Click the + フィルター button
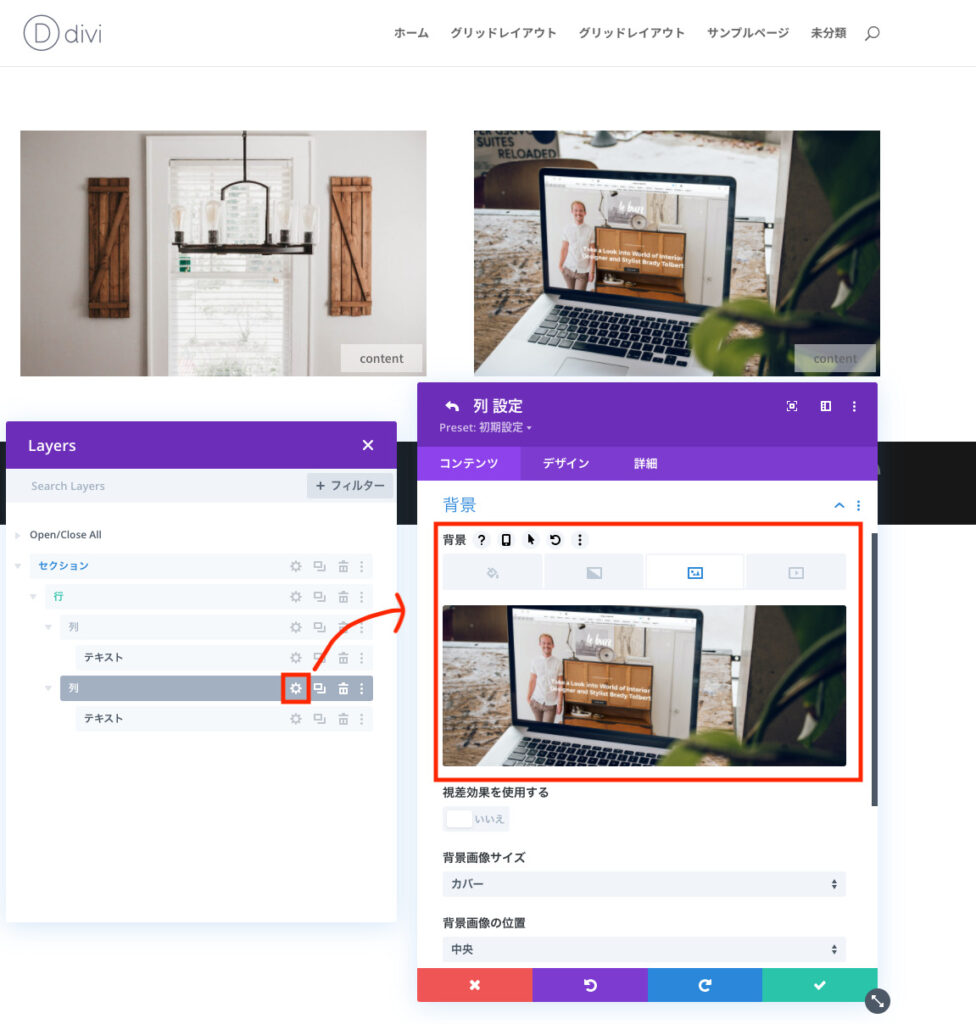976x1024 pixels. [350, 486]
